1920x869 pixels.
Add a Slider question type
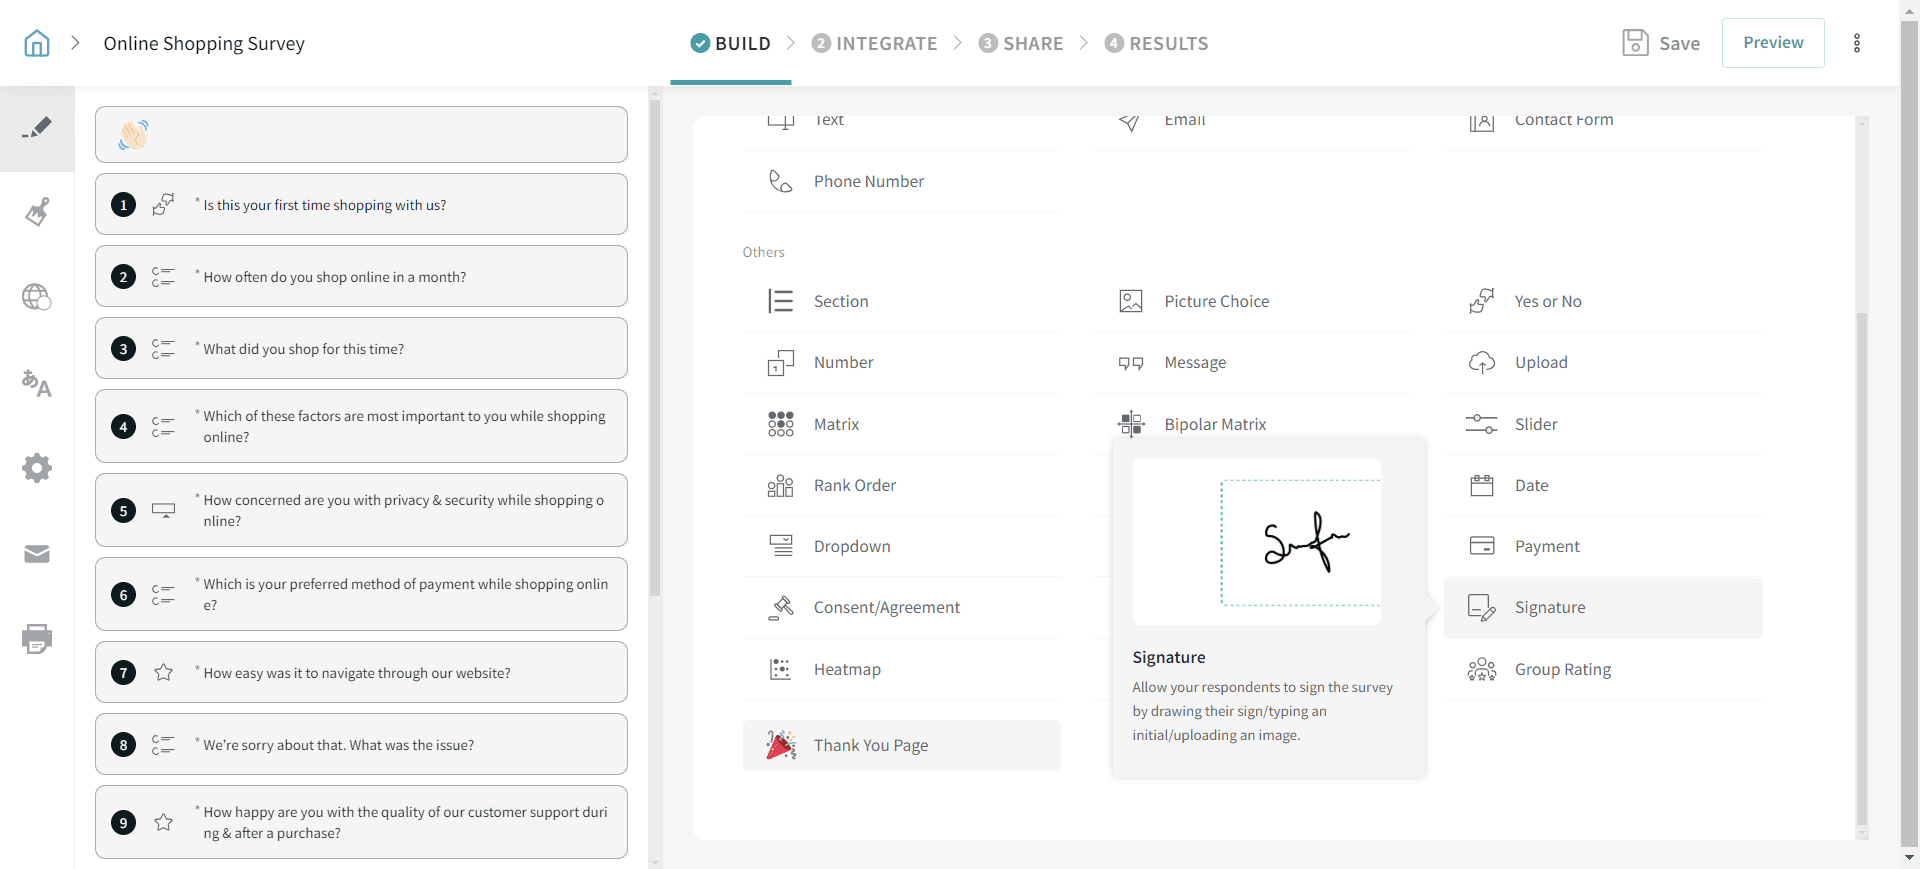(1536, 424)
